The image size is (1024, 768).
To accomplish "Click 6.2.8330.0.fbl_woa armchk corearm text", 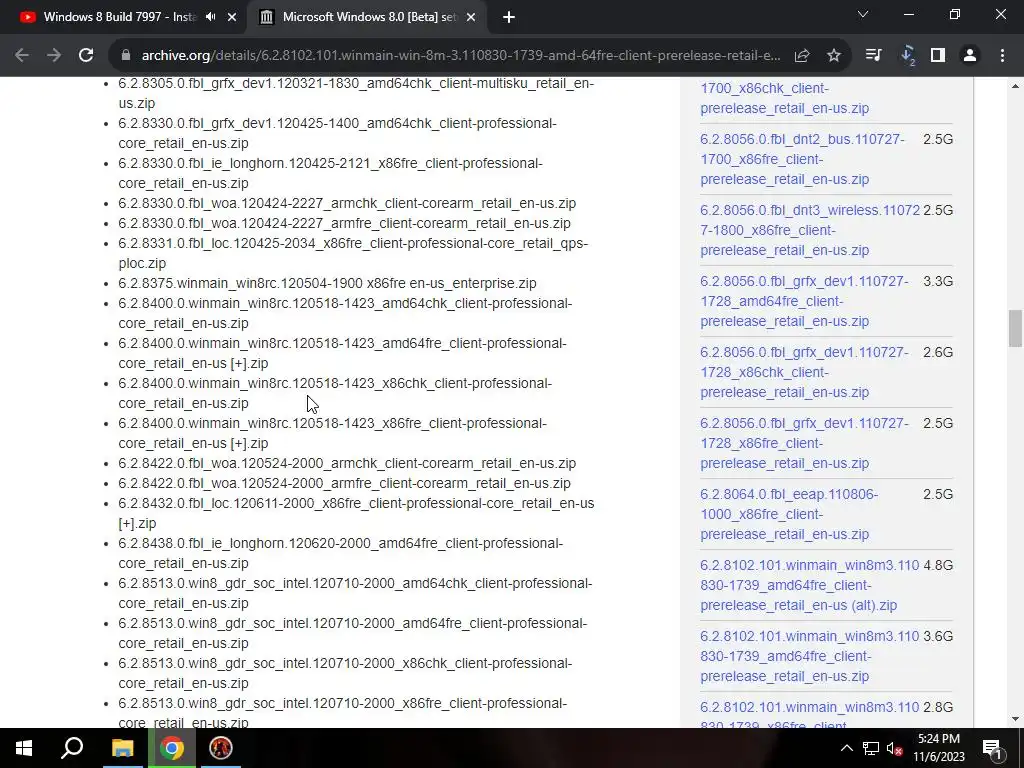I will click(x=347, y=203).
